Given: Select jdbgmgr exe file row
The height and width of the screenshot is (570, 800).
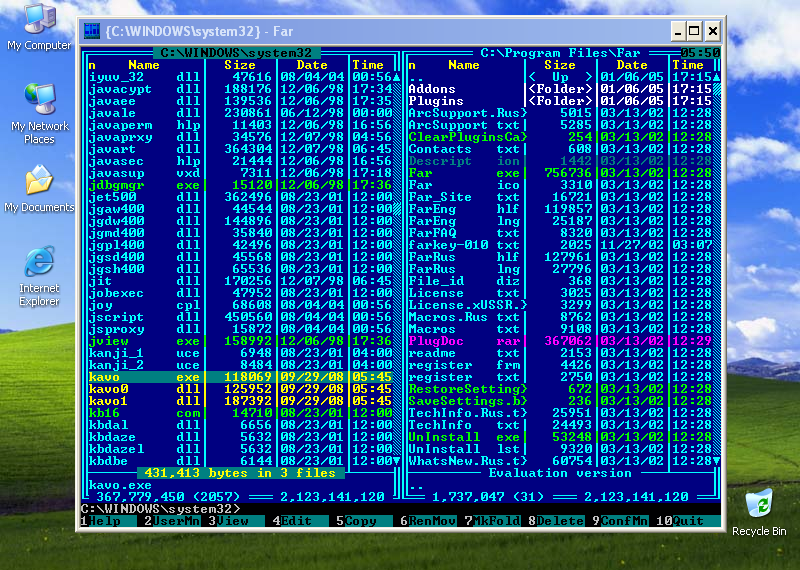Looking at the screenshot, I should tap(240, 185).
